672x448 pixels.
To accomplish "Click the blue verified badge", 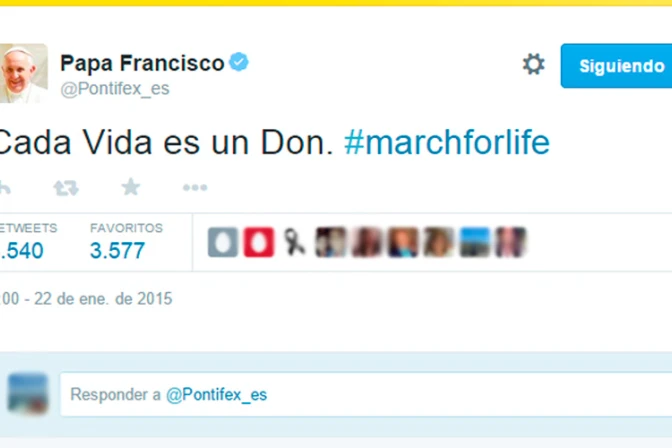I will click(x=239, y=63).
